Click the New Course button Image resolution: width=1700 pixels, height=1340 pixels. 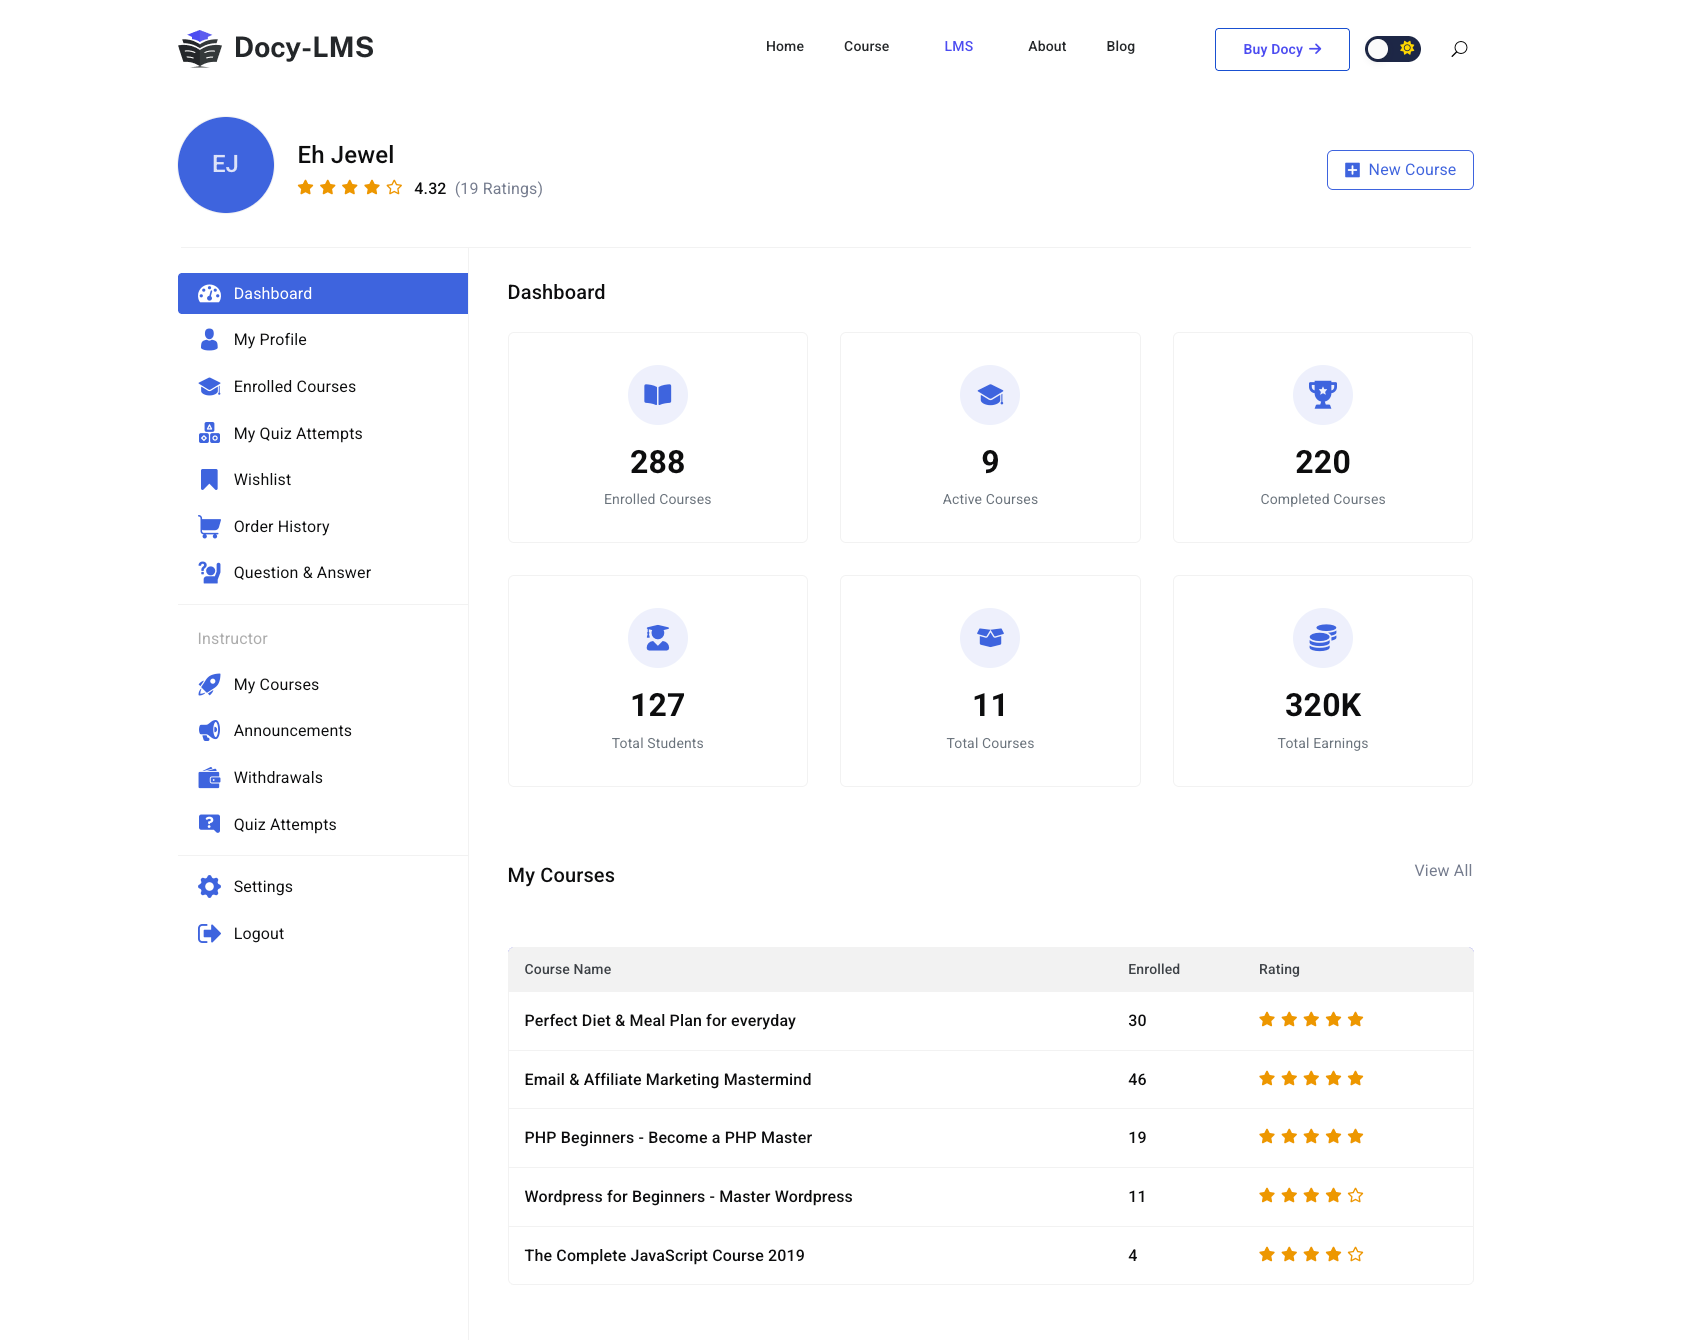click(x=1400, y=170)
